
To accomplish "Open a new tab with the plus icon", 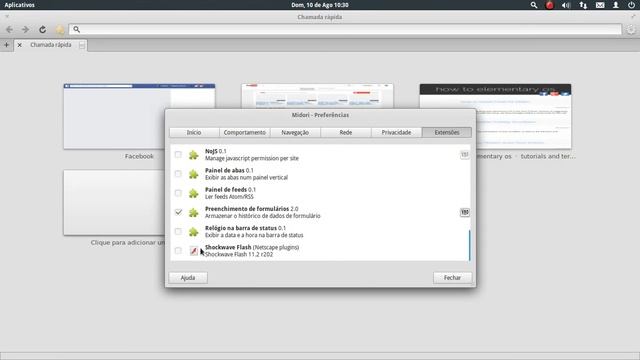I will pyautogui.click(x=7, y=45).
